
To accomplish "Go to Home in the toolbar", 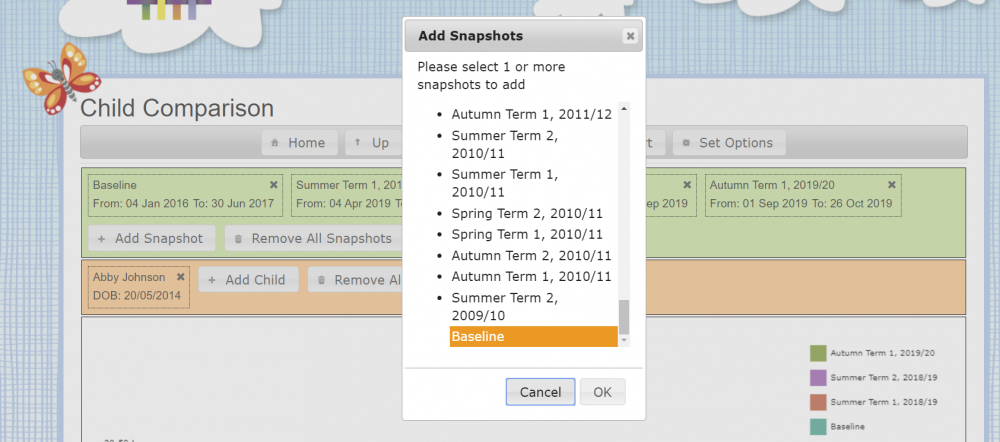I will click(299, 143).
